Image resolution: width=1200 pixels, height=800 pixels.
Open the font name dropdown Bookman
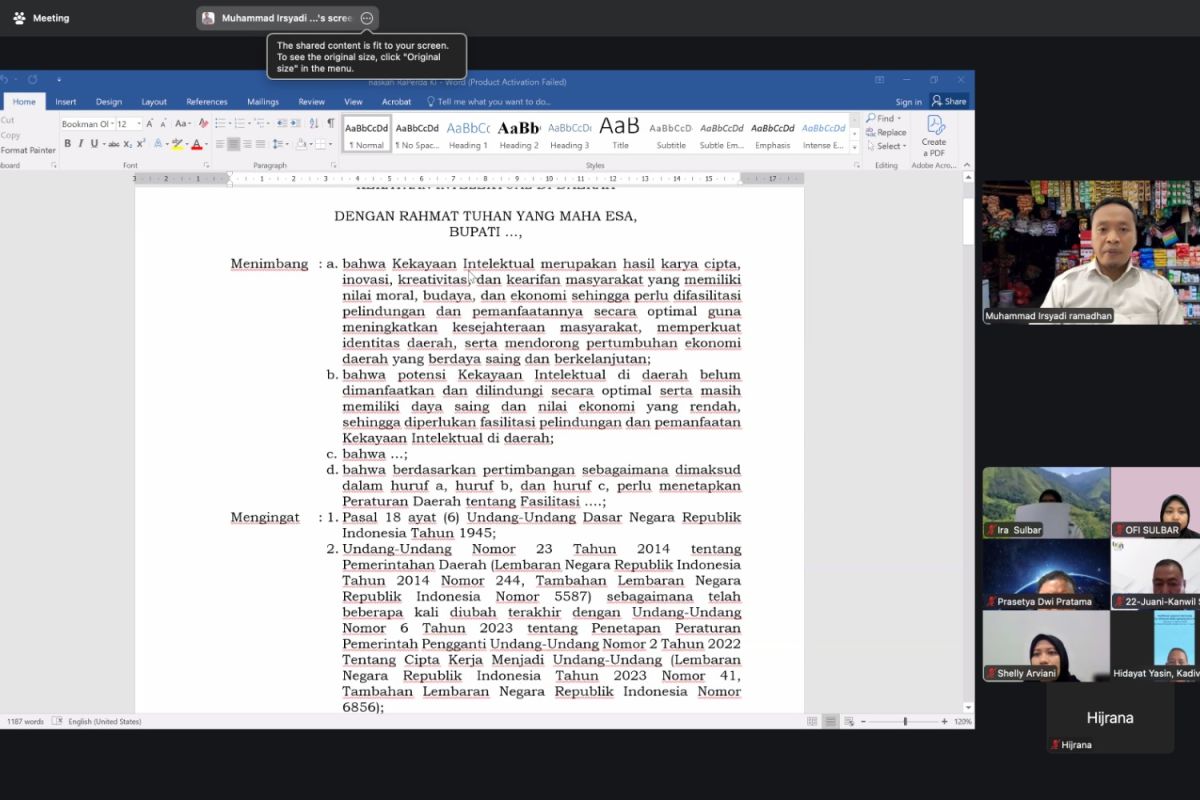coord(87,124)
